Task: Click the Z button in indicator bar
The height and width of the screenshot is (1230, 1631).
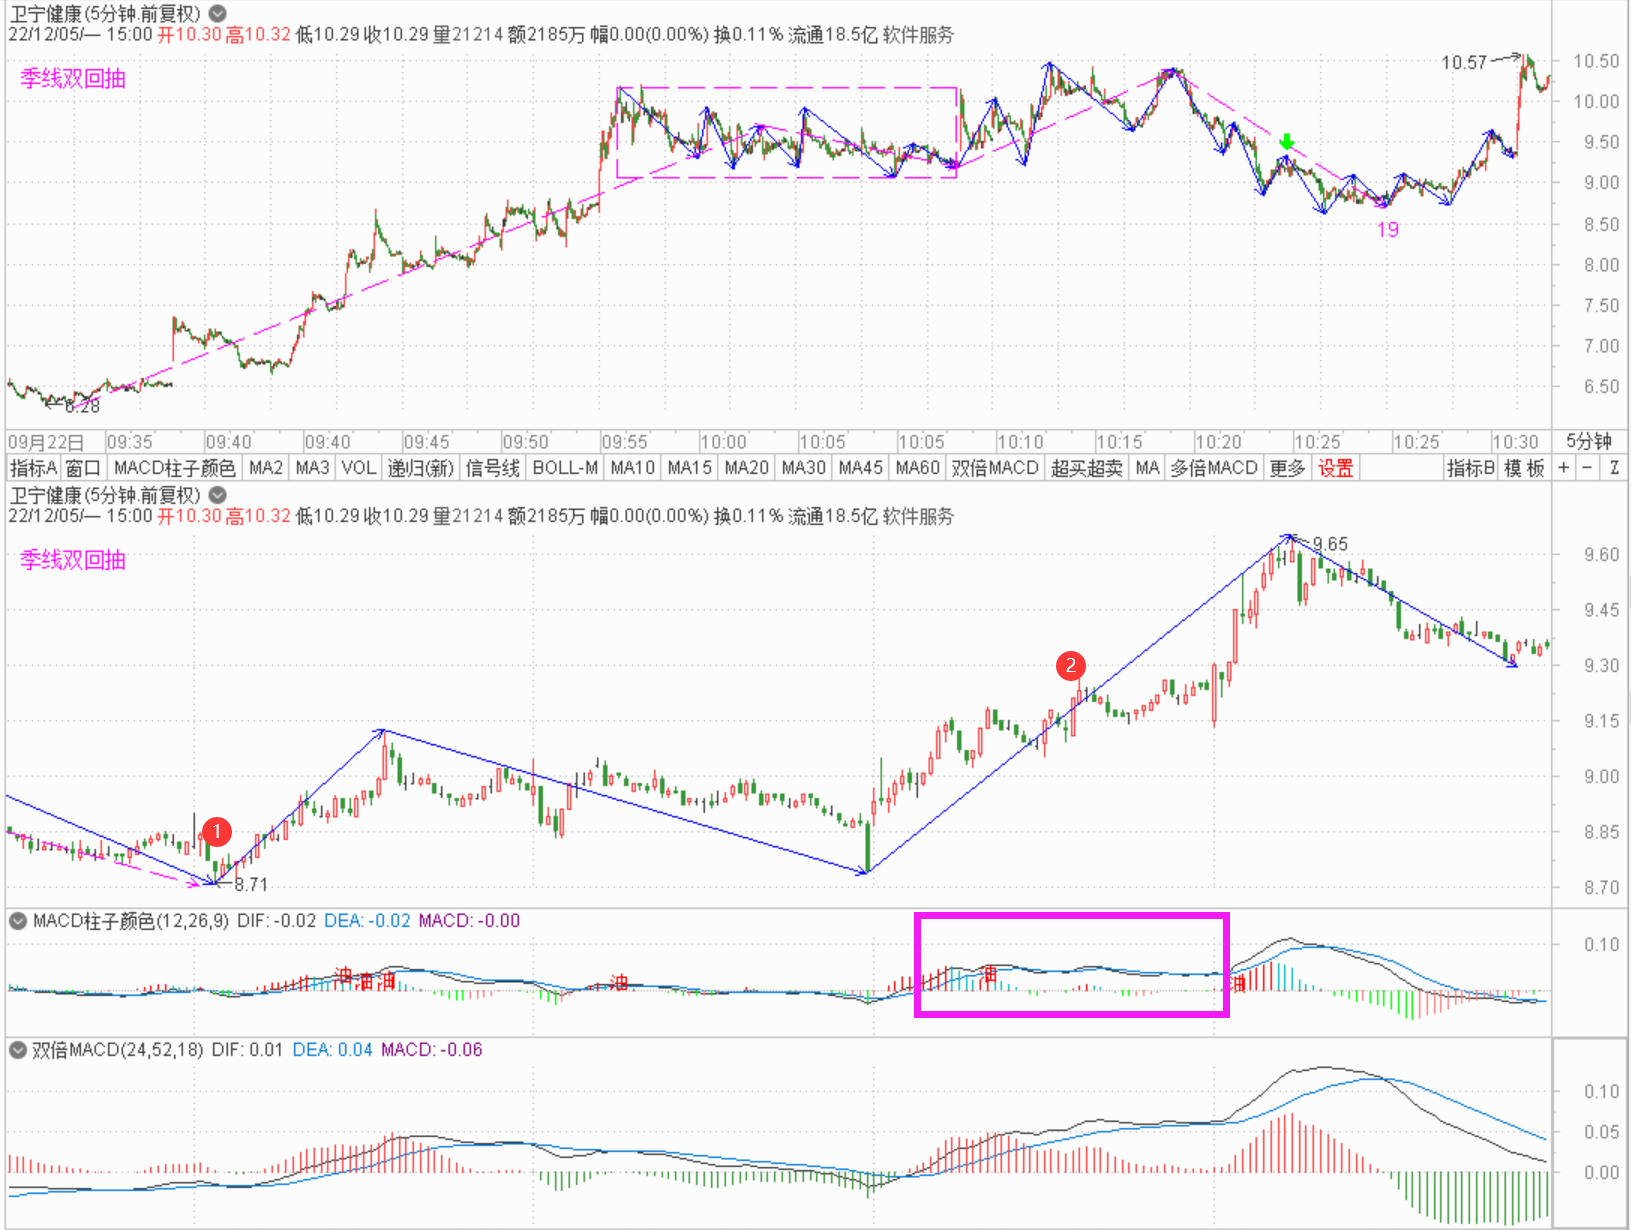Action: pos(1614,468)
